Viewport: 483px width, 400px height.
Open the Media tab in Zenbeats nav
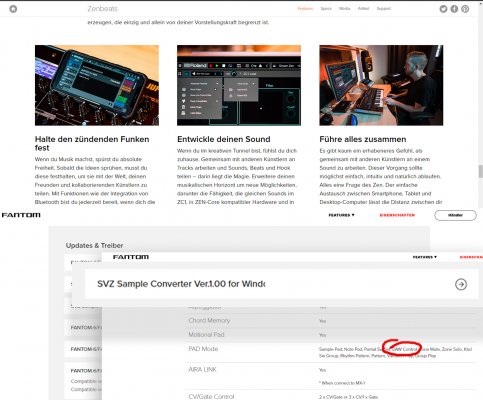pos(344,9)
